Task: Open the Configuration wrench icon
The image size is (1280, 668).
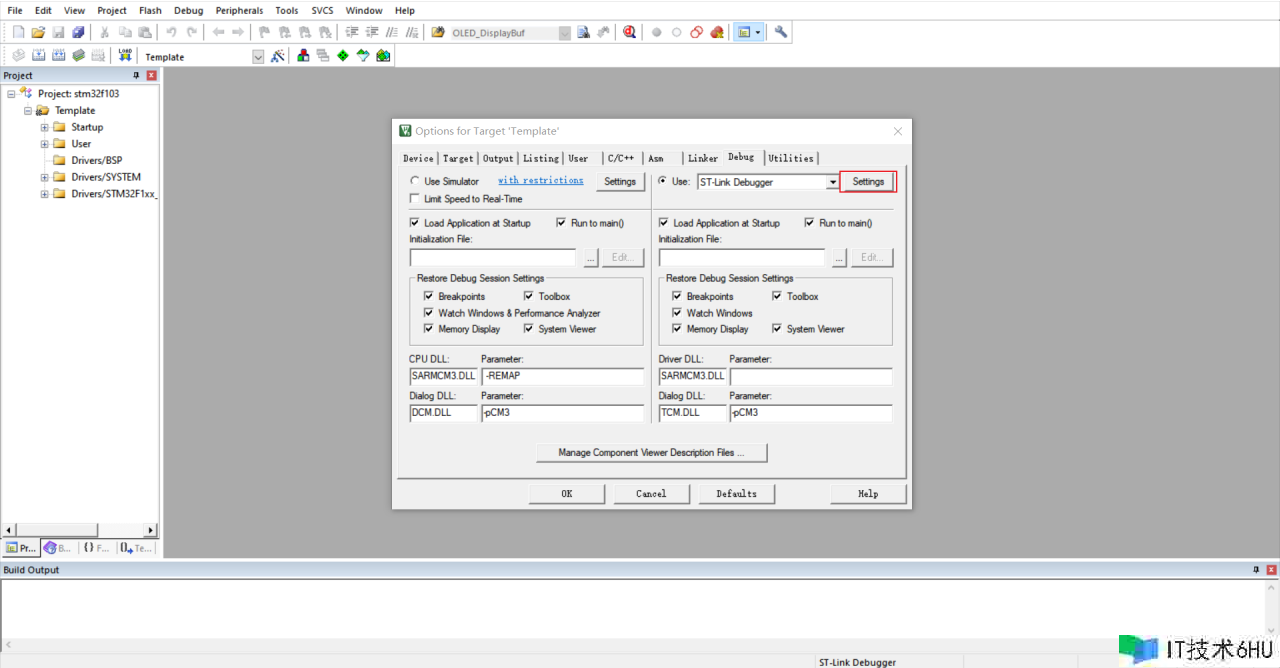Action: 781,32
